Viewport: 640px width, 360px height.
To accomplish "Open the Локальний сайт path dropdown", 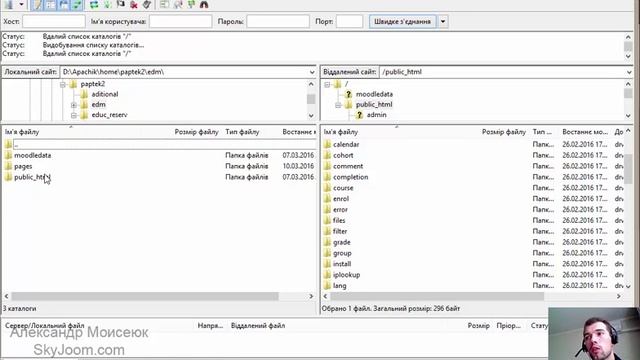I will pos(312,72).
